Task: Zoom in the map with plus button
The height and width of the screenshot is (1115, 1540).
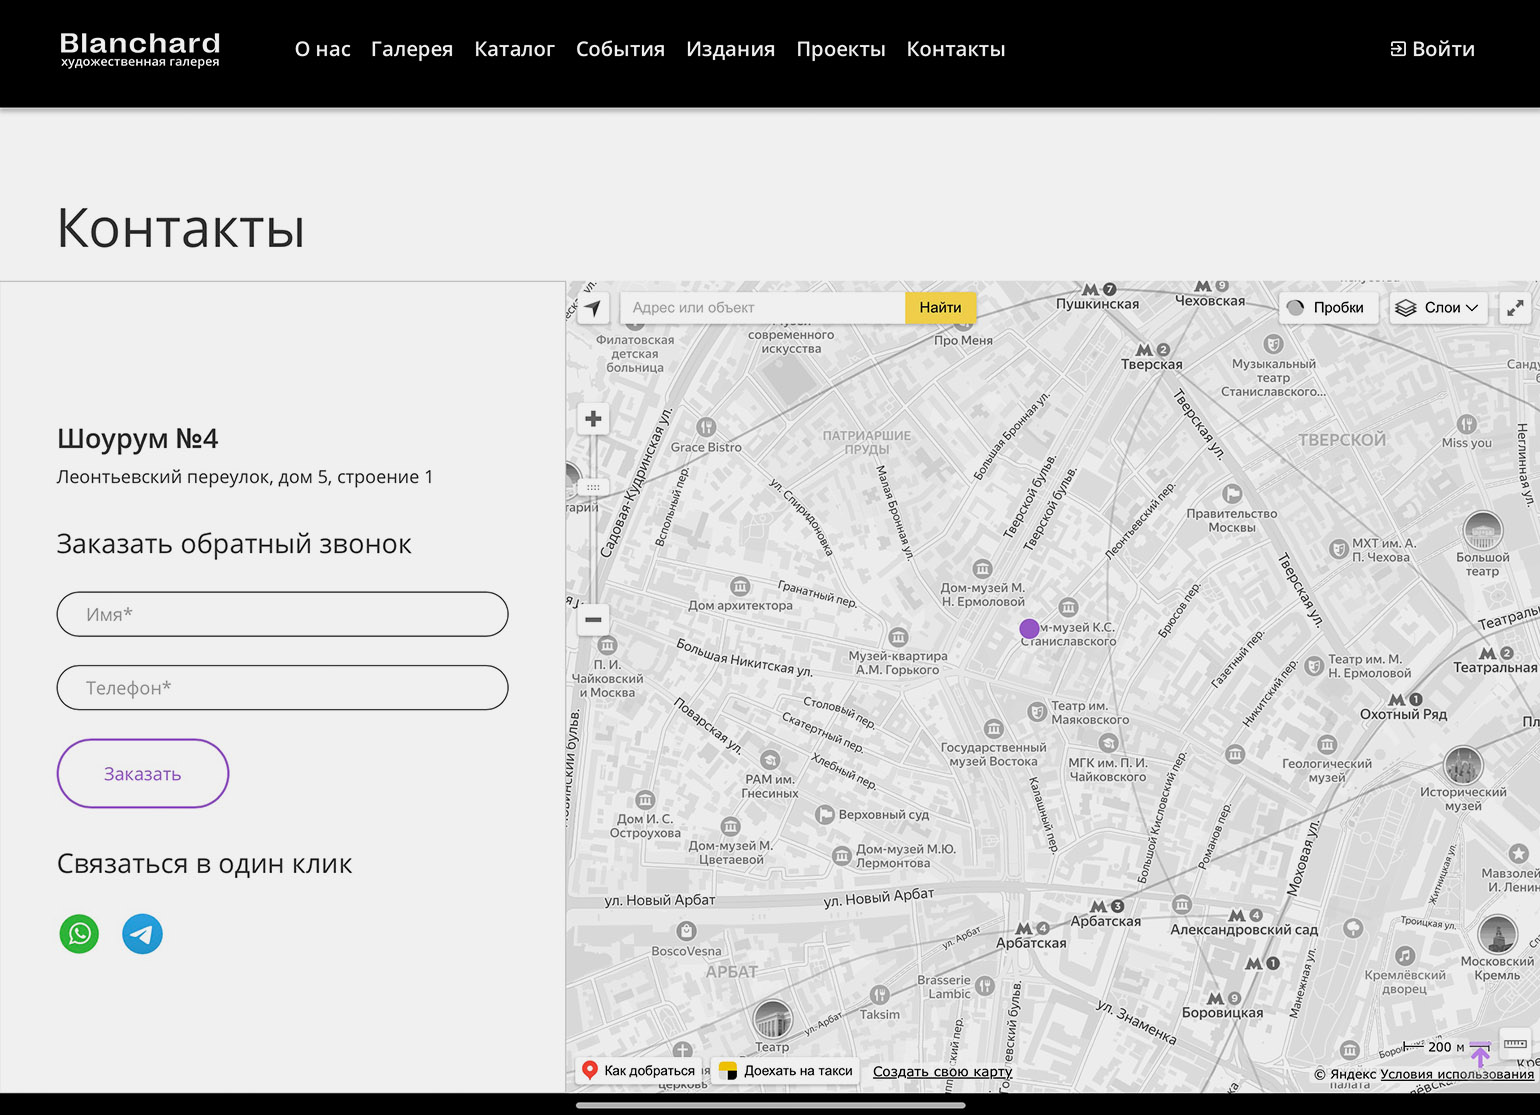Action: point(593,419)
